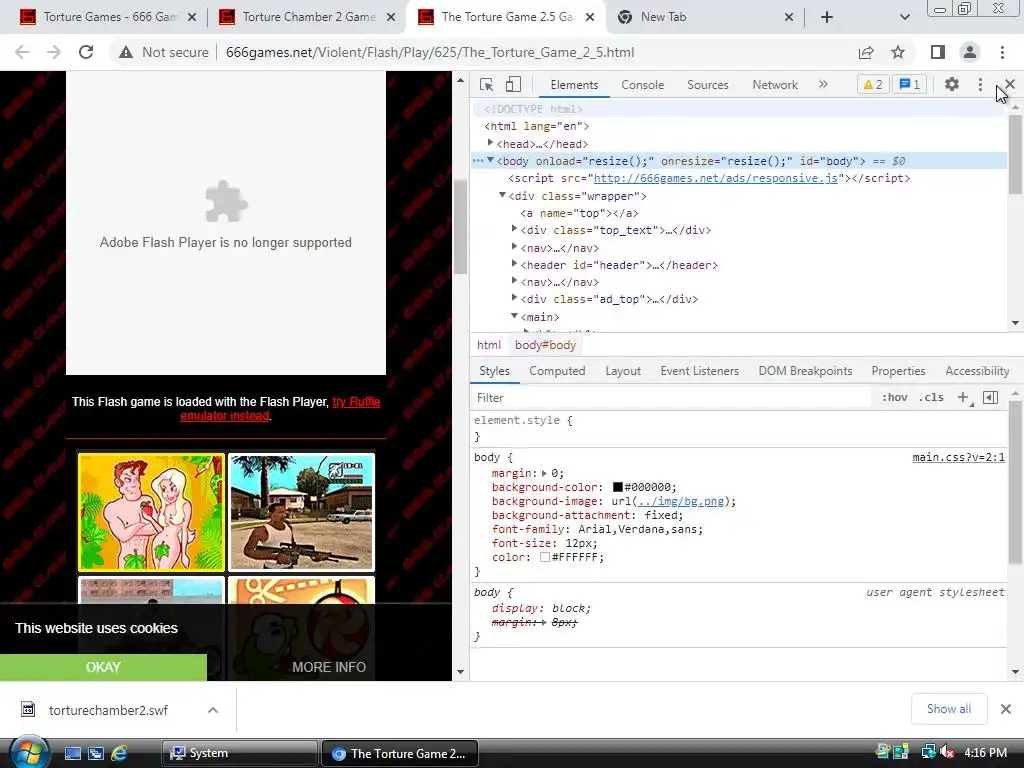Open the profile avatar menu
The width and height of the screenshot is (1024, 768).
pos(970,52)
